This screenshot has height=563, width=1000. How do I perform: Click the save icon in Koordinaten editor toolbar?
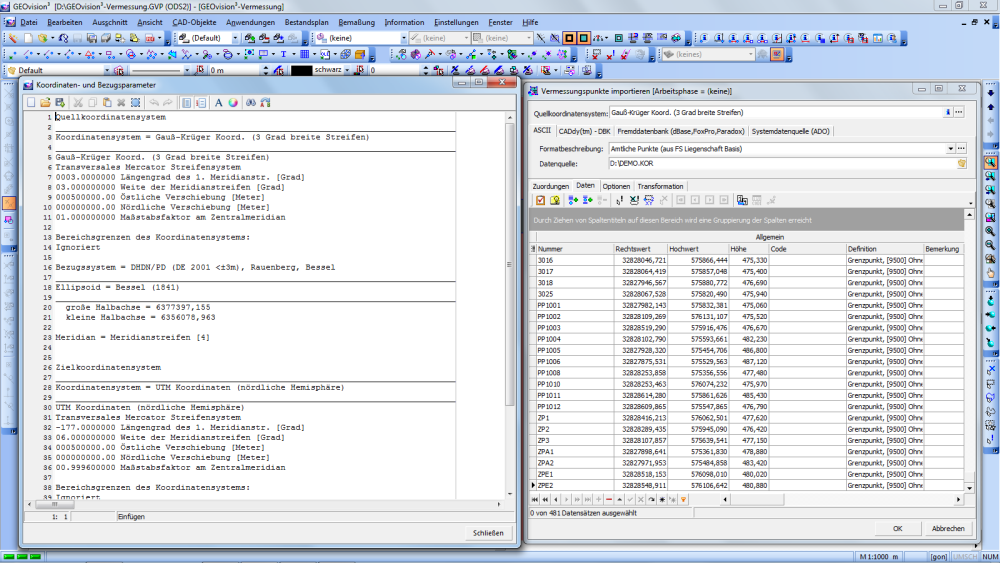pyautogui.click(x=60, y=103)
